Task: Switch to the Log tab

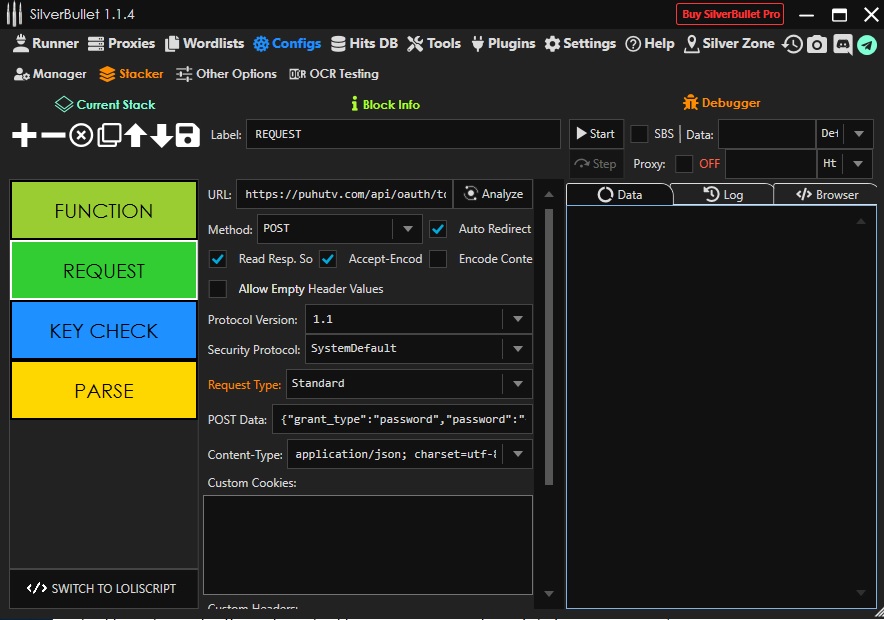Action: [x=723, y=195]
